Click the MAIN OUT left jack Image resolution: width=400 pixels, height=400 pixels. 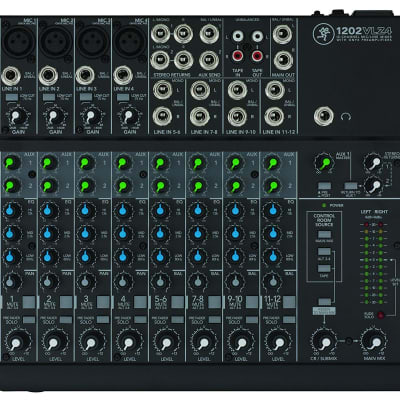pos(283,35)
